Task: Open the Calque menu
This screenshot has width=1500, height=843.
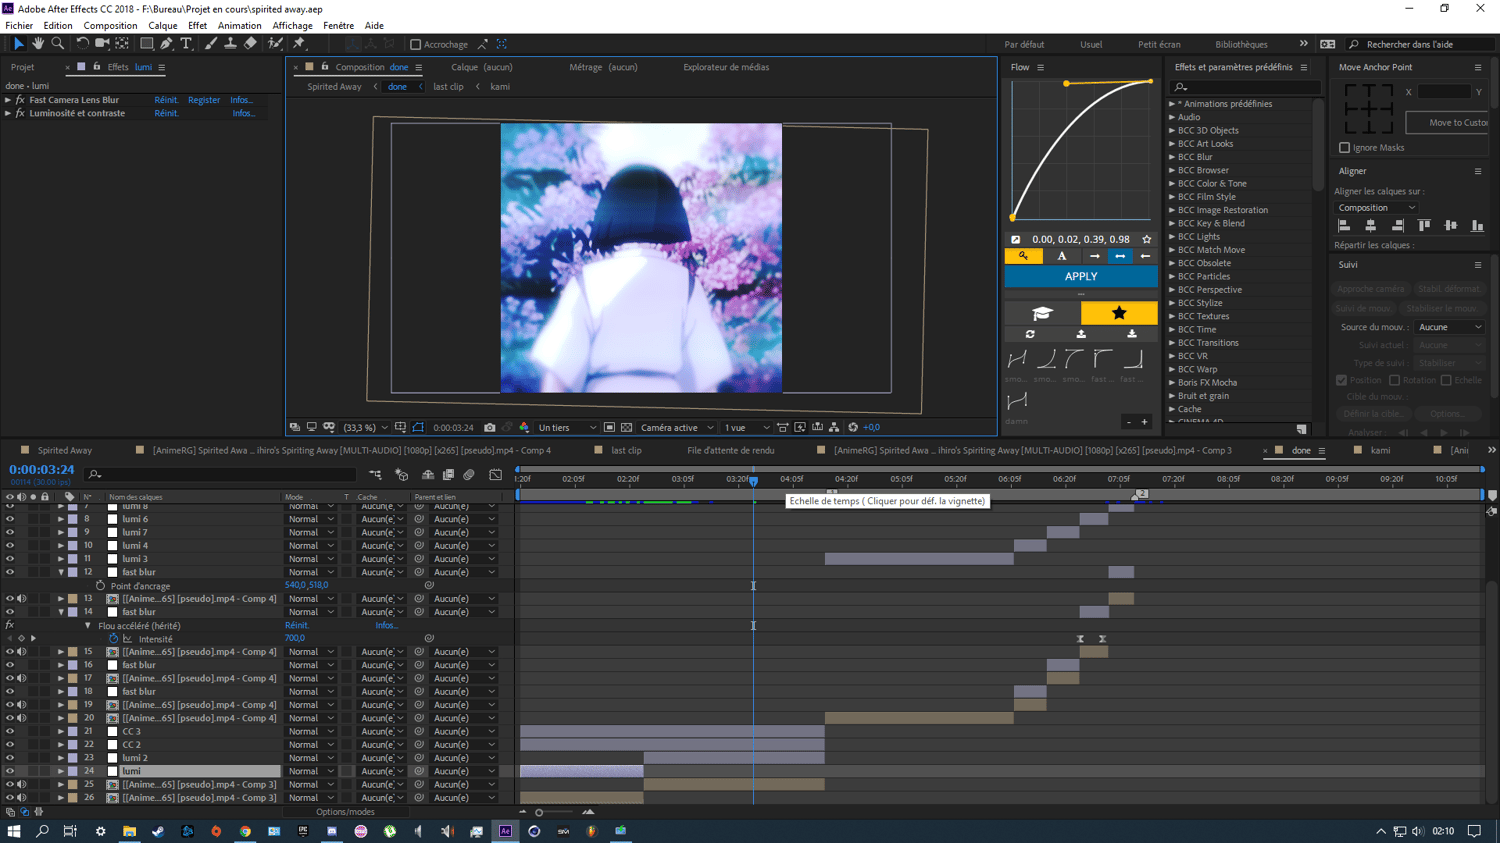Action: tap(162, 26)
